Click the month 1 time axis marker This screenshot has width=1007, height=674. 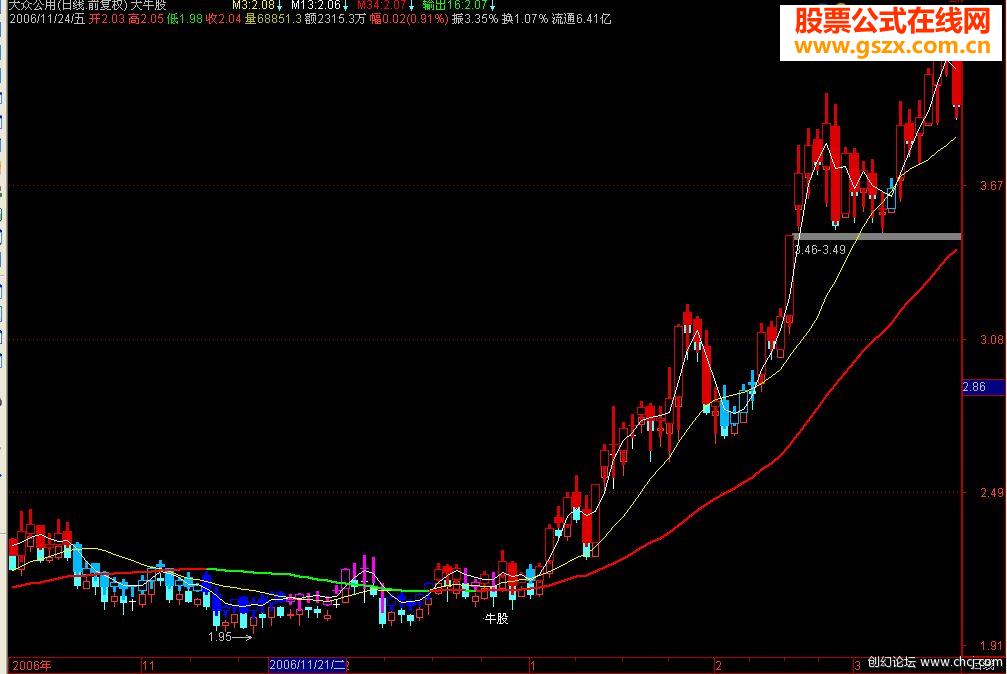tap(532, 665)
